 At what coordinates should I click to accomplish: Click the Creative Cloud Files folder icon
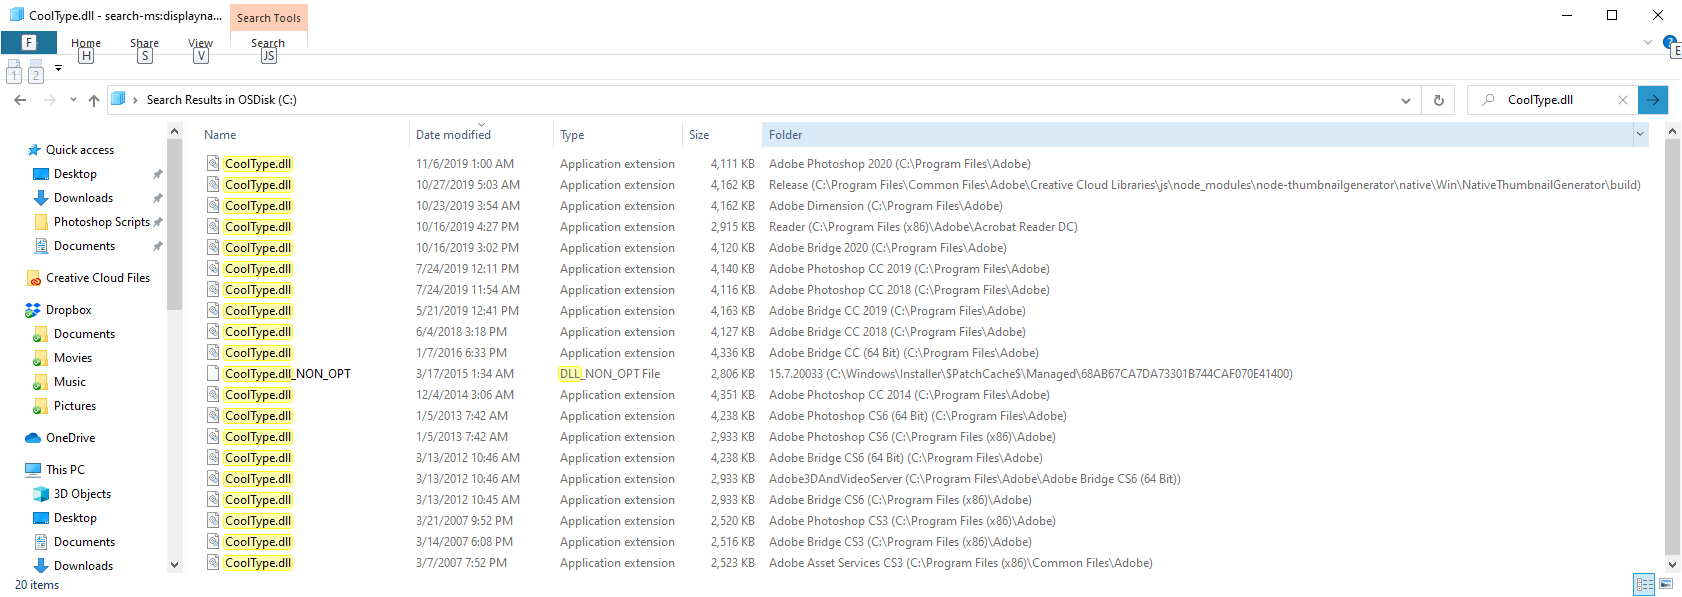(x=34, y=278)
